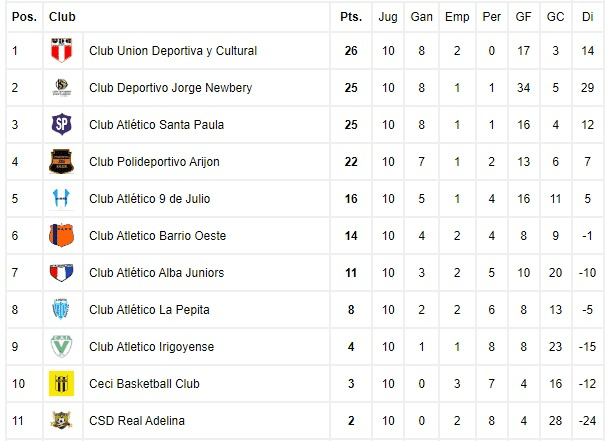Screen dimensions: 609x441
Task: Click the La Pepita light-blue striped crest
Action: point(61,309)
